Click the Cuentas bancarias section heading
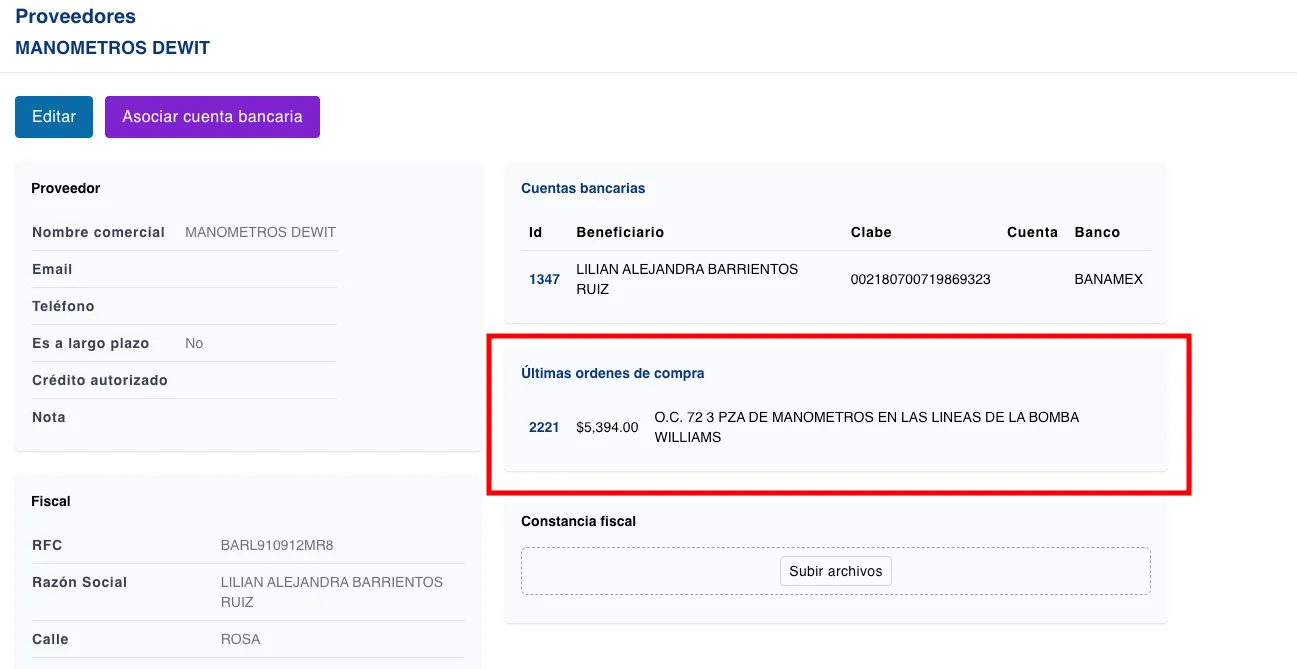Image resolution: width=1297 pixels, height=669 pixels. 583,188
